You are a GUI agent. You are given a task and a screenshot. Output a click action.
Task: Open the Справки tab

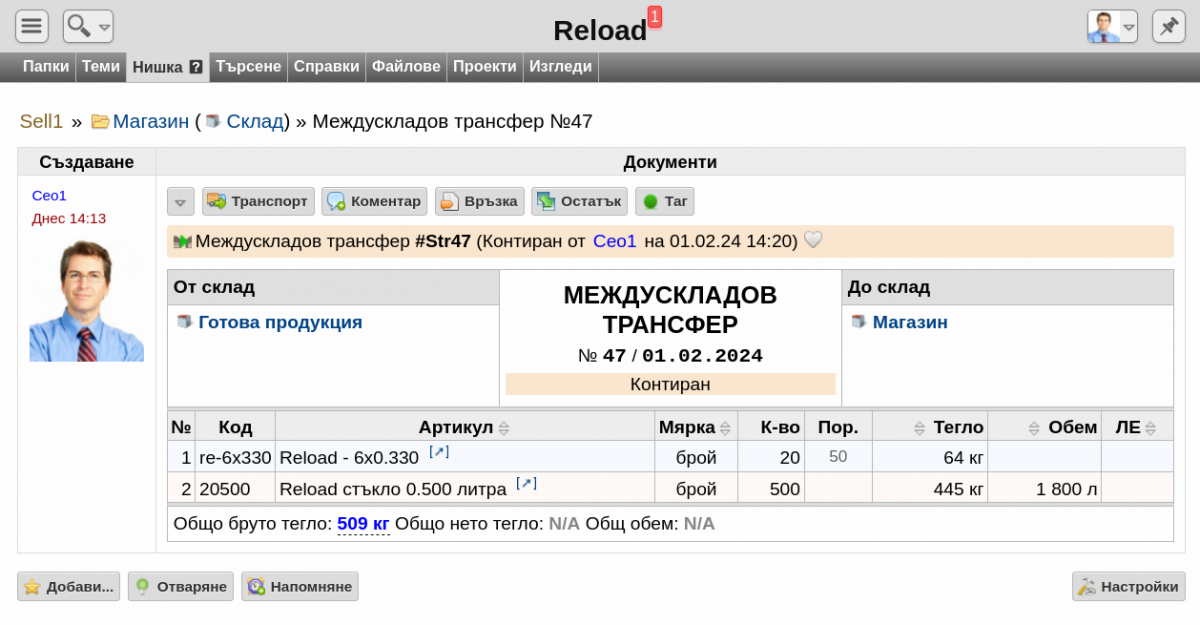[x=326, y=67]
